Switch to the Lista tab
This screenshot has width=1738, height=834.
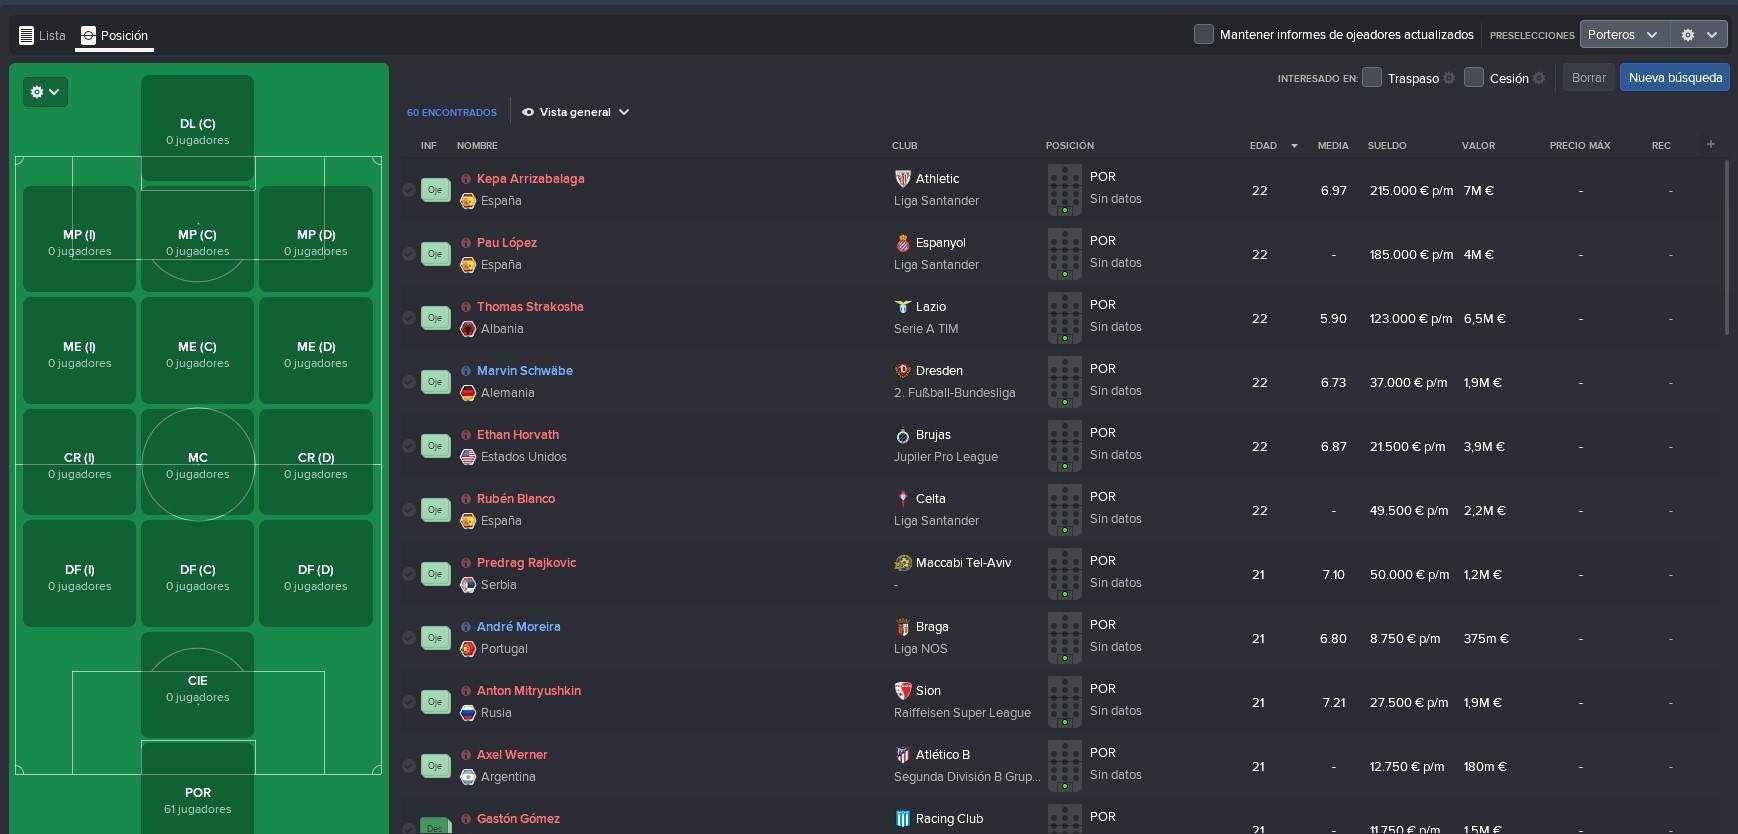click(42, 35)
